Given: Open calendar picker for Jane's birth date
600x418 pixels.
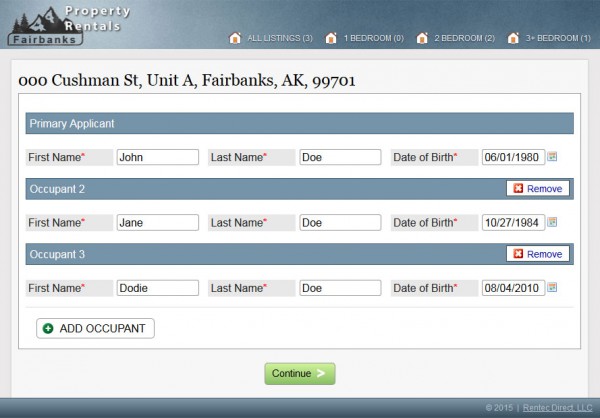Looking at the screenshot, I should [x=551, y=222].
